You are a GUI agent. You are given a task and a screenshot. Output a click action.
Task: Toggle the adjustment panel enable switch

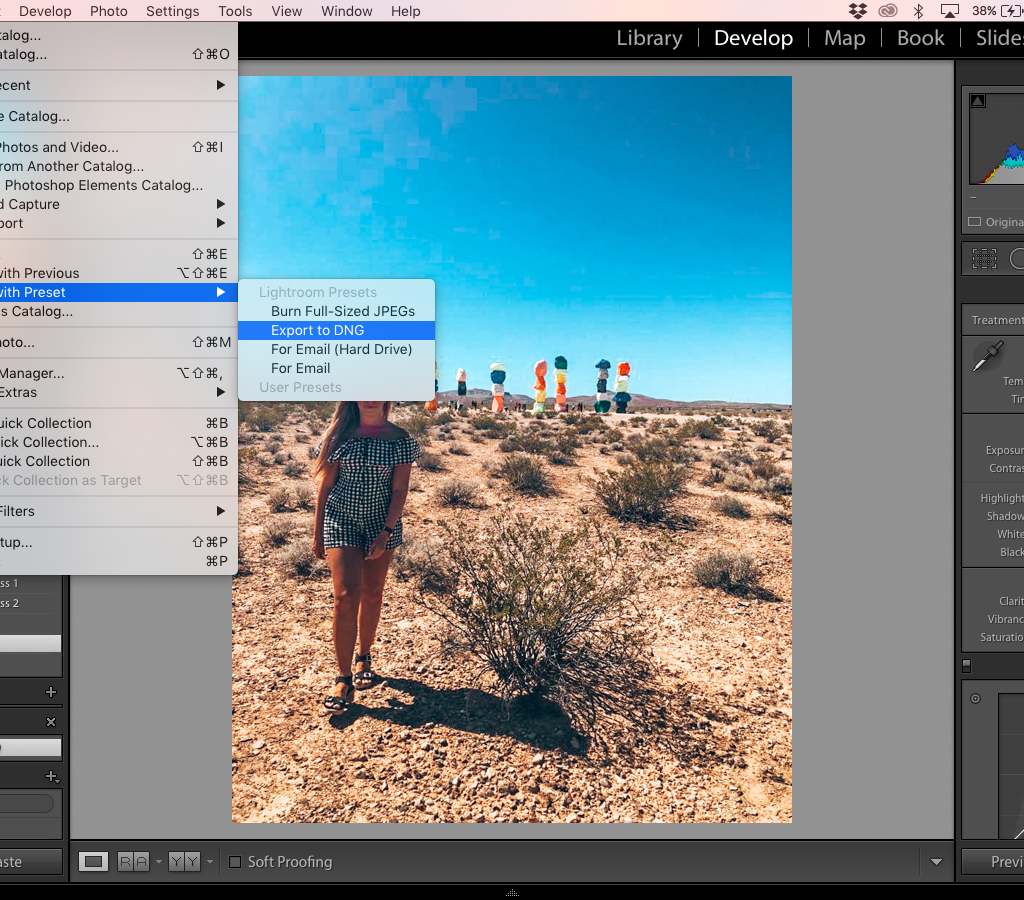click(966, 665)
